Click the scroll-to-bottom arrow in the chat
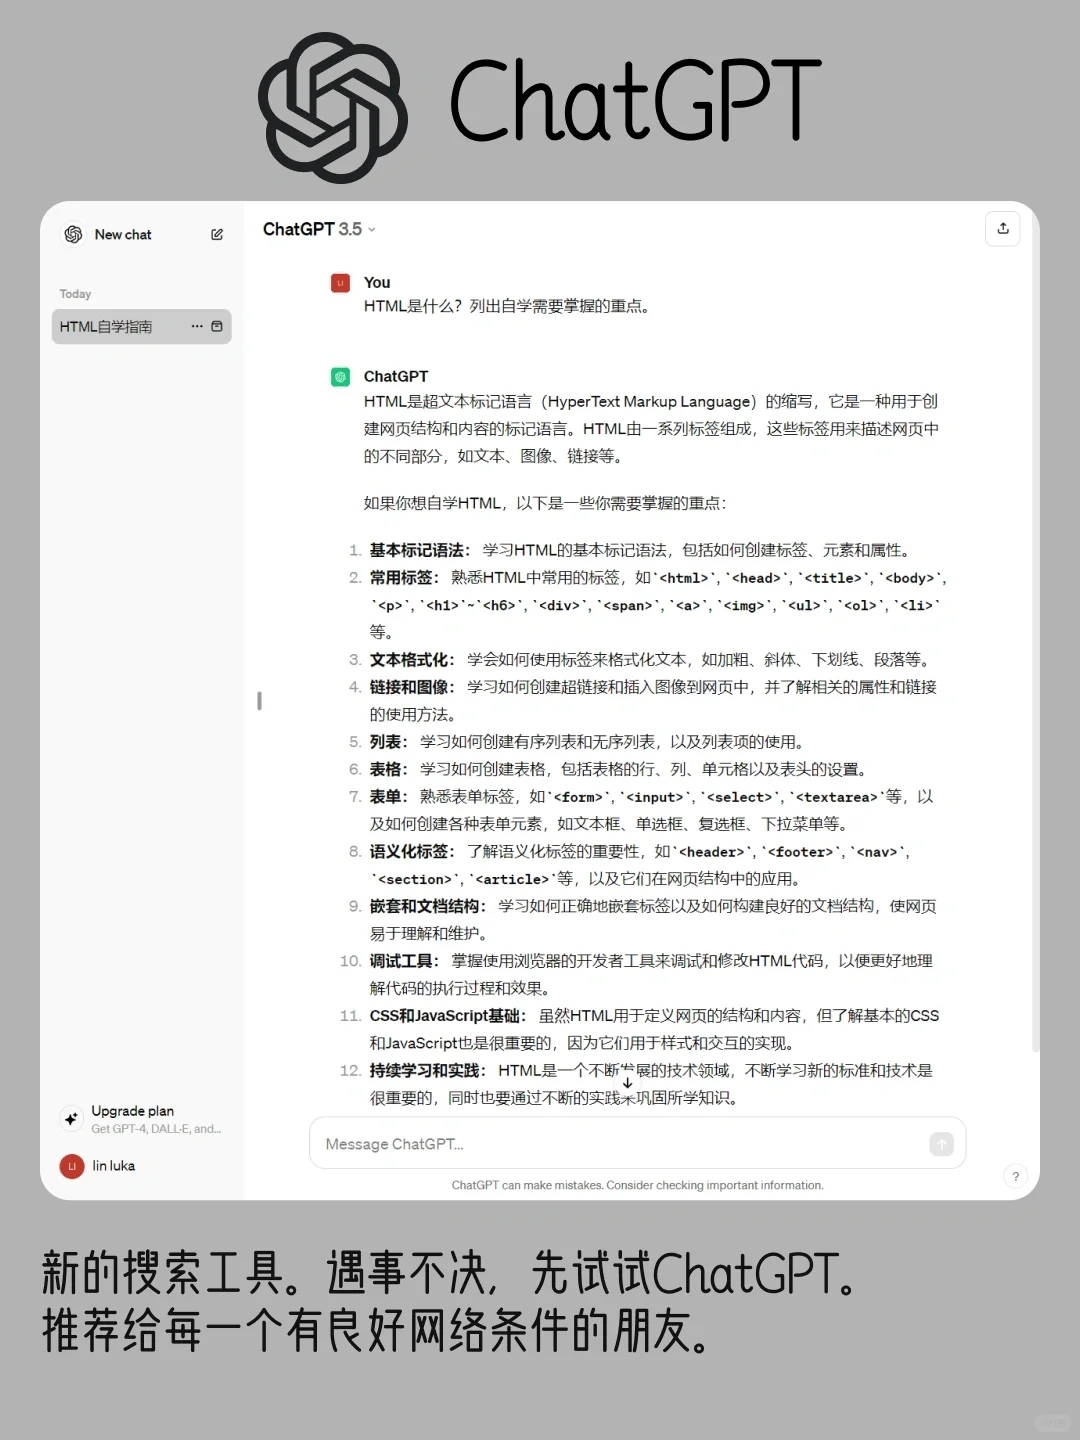 [628, 1083]
